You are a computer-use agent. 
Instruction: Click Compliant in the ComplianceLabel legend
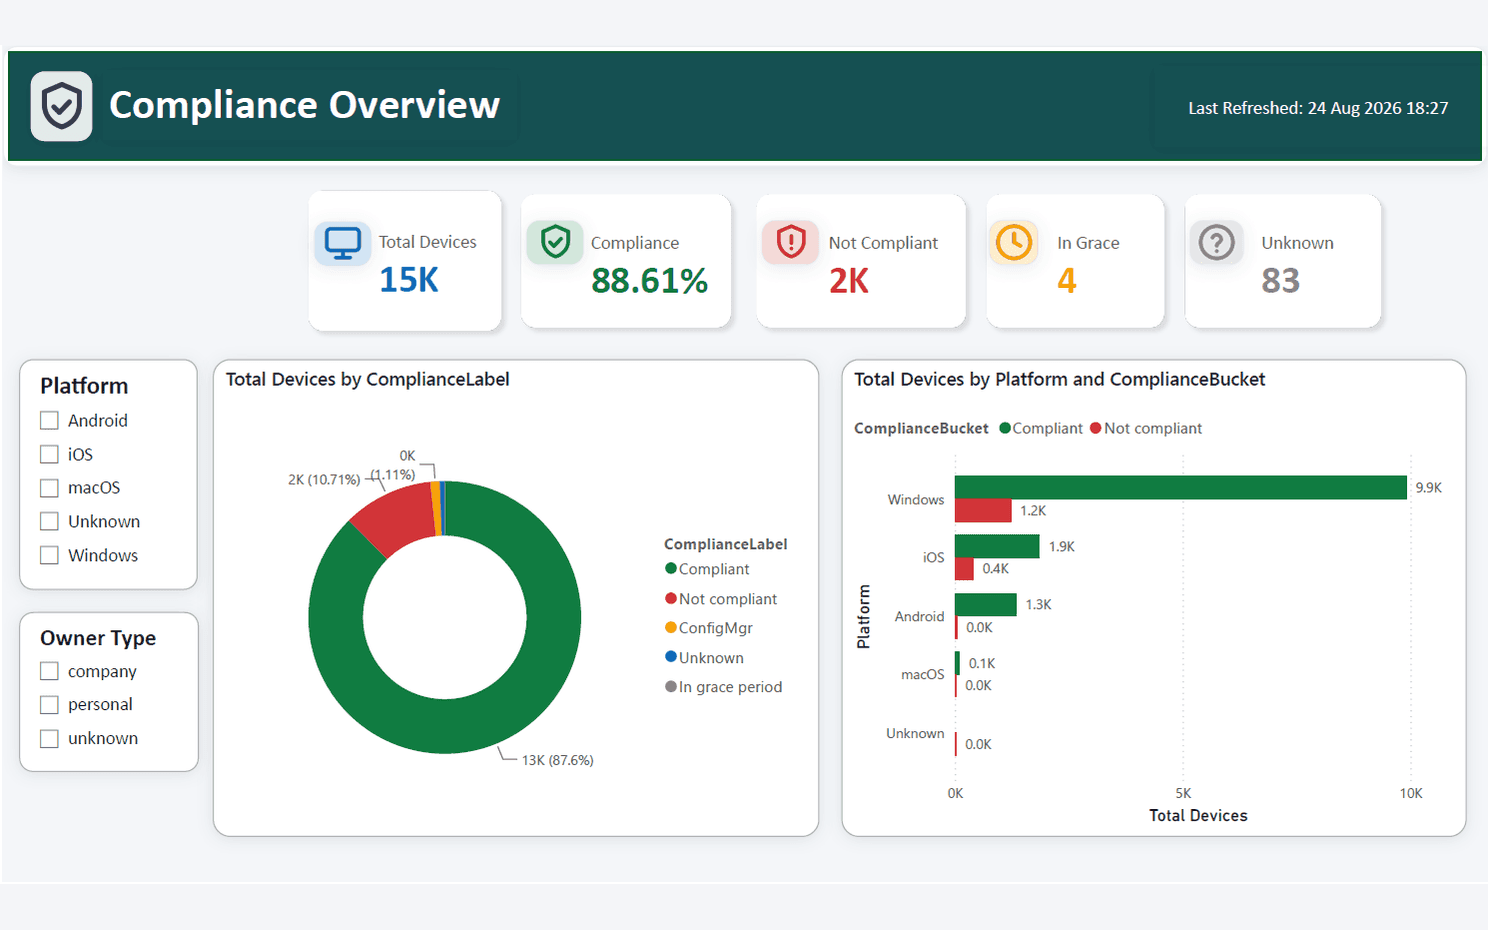[707, 569]
